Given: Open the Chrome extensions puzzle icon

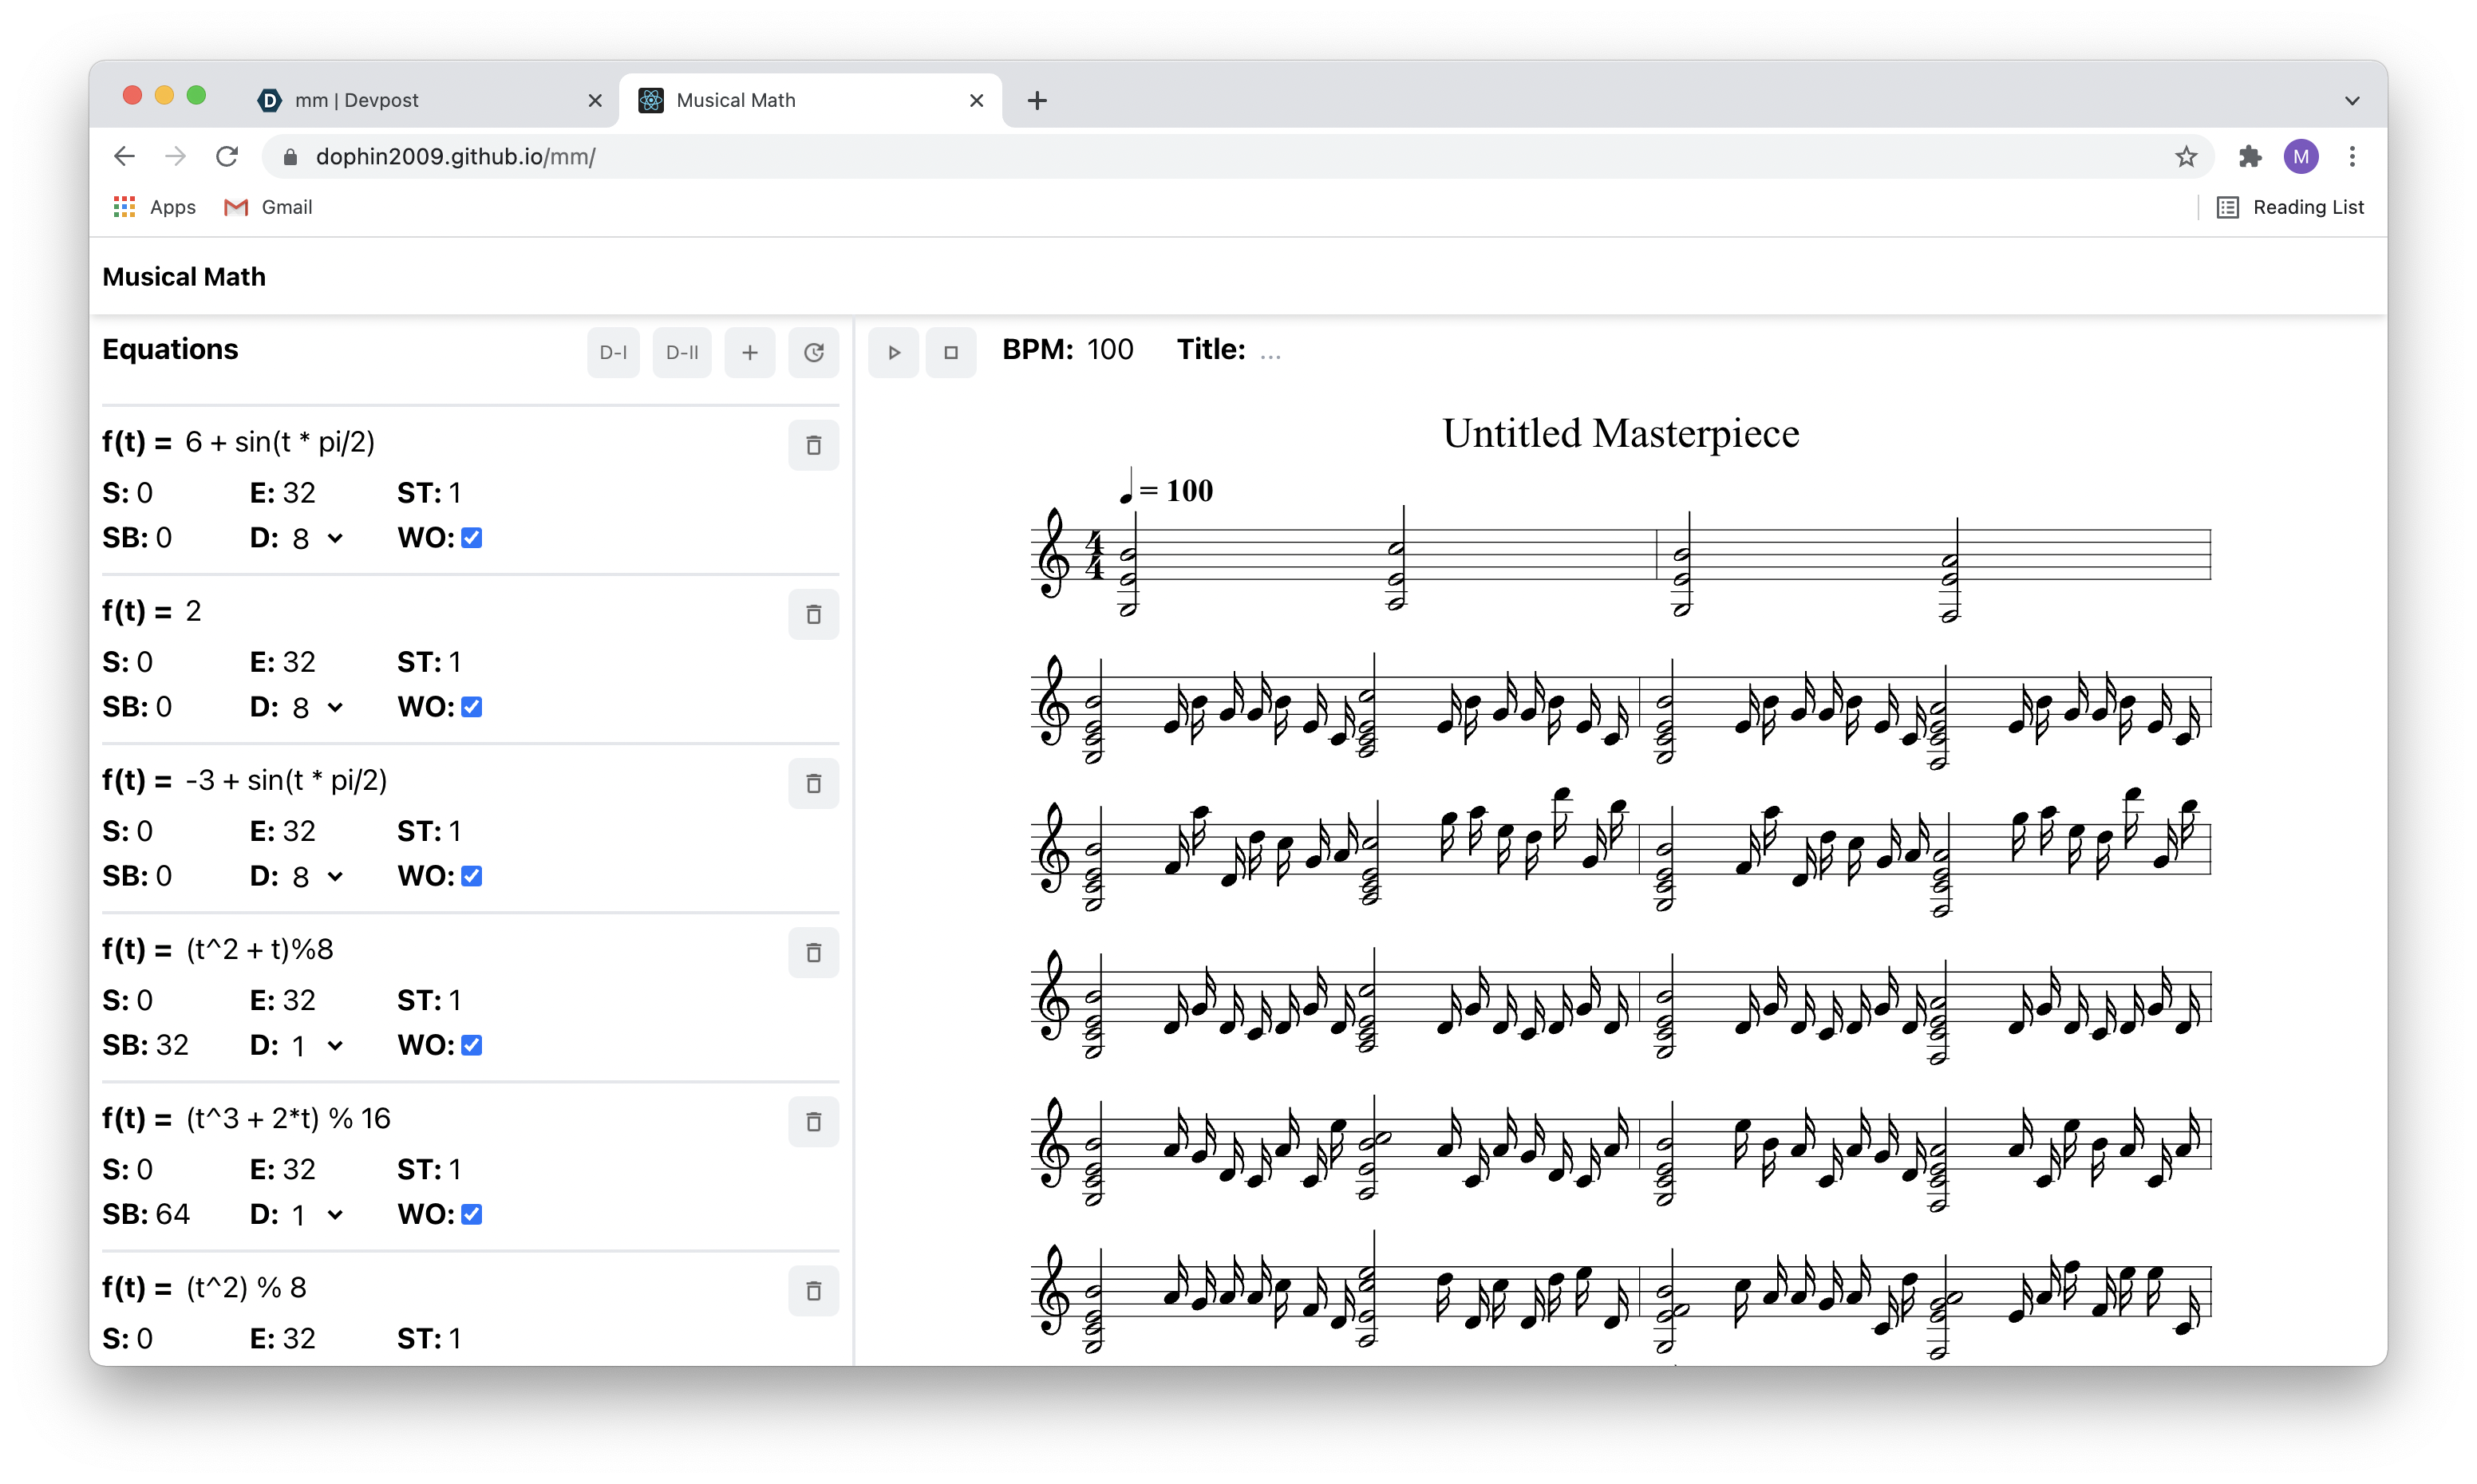Looking at the screenshot, I should click(2250, 157).
